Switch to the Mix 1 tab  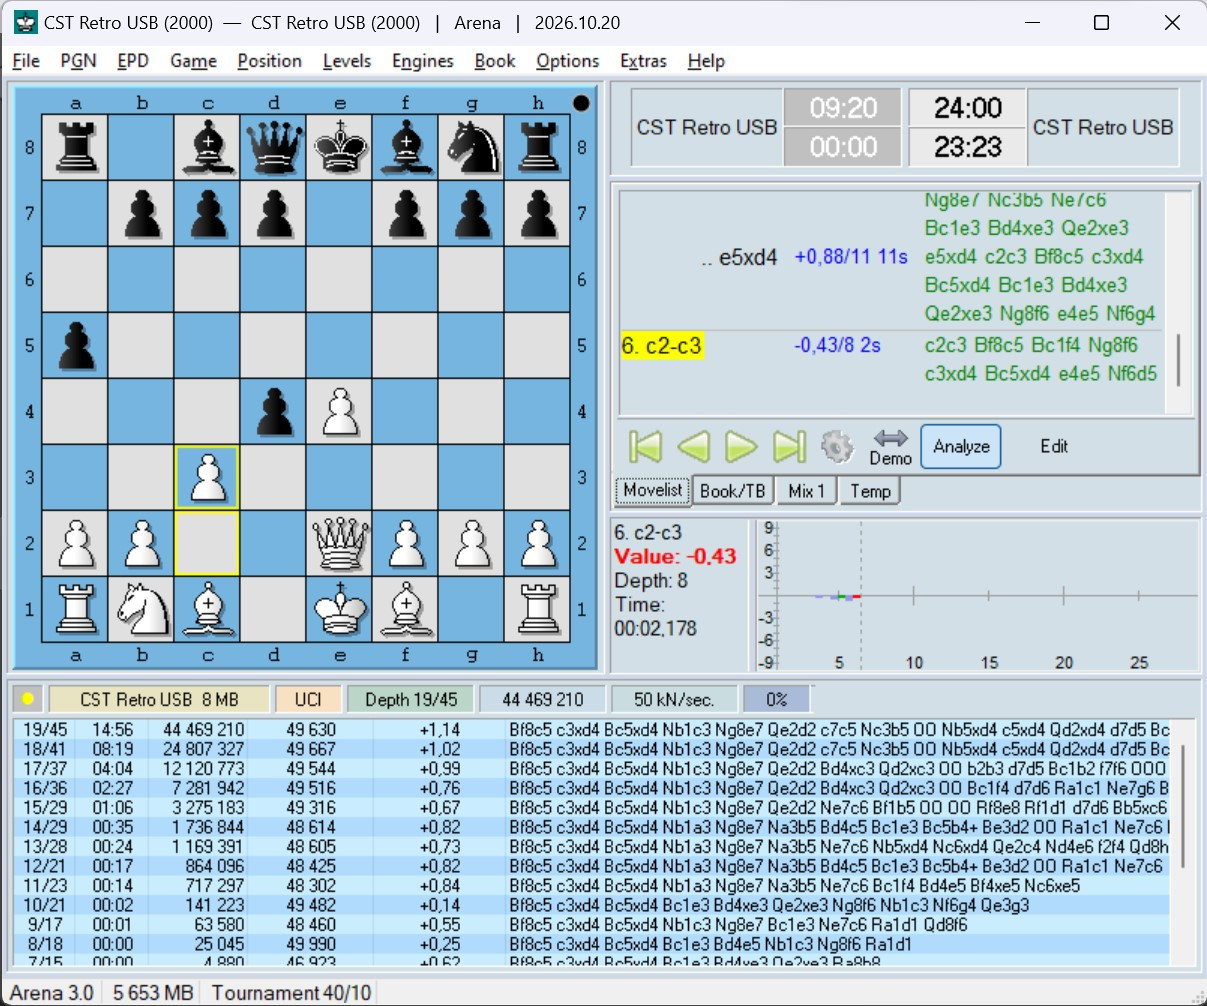click(x=807, y=491)
